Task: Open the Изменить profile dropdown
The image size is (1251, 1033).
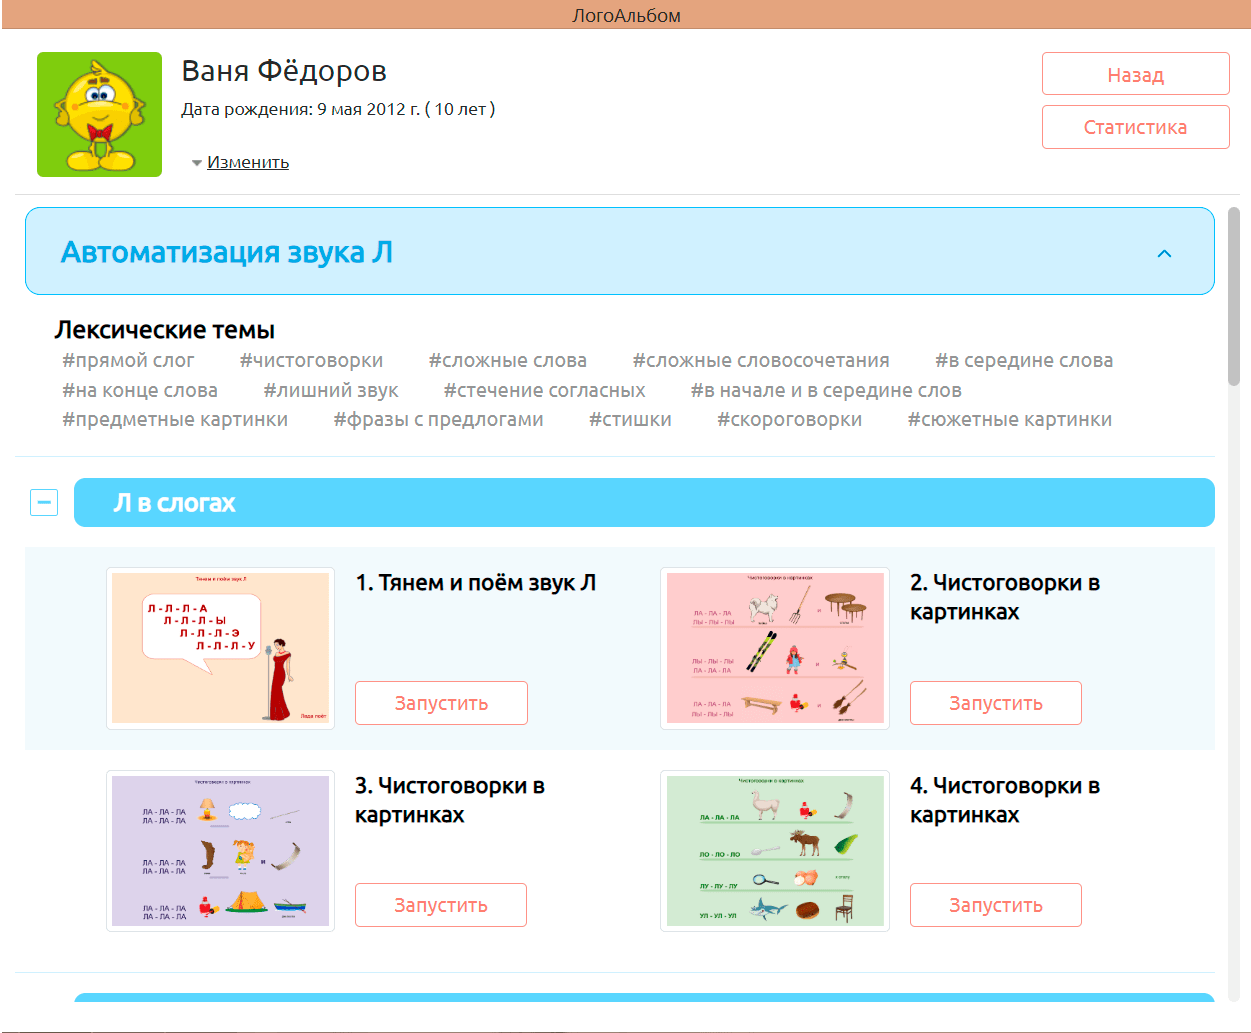Action: pyautogui.click(x=247, y=162)
